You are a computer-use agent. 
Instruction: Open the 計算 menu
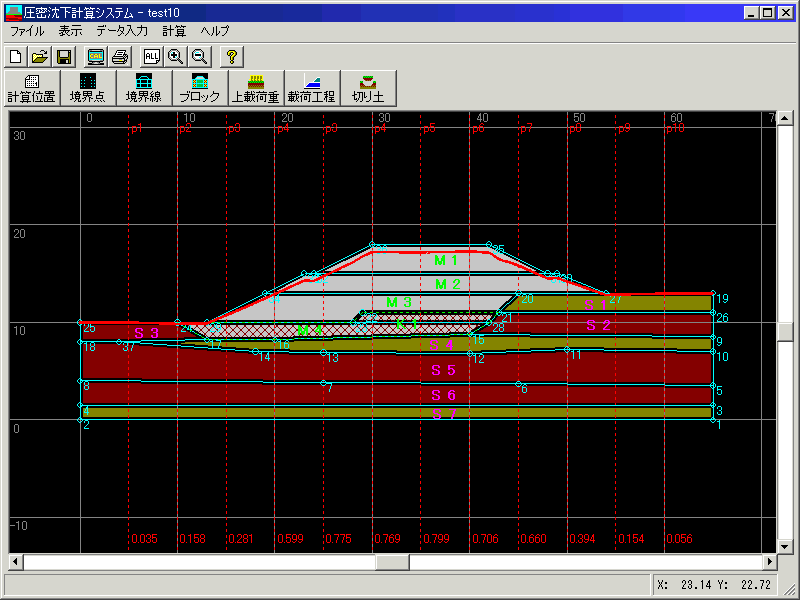(x=174, y=31)
